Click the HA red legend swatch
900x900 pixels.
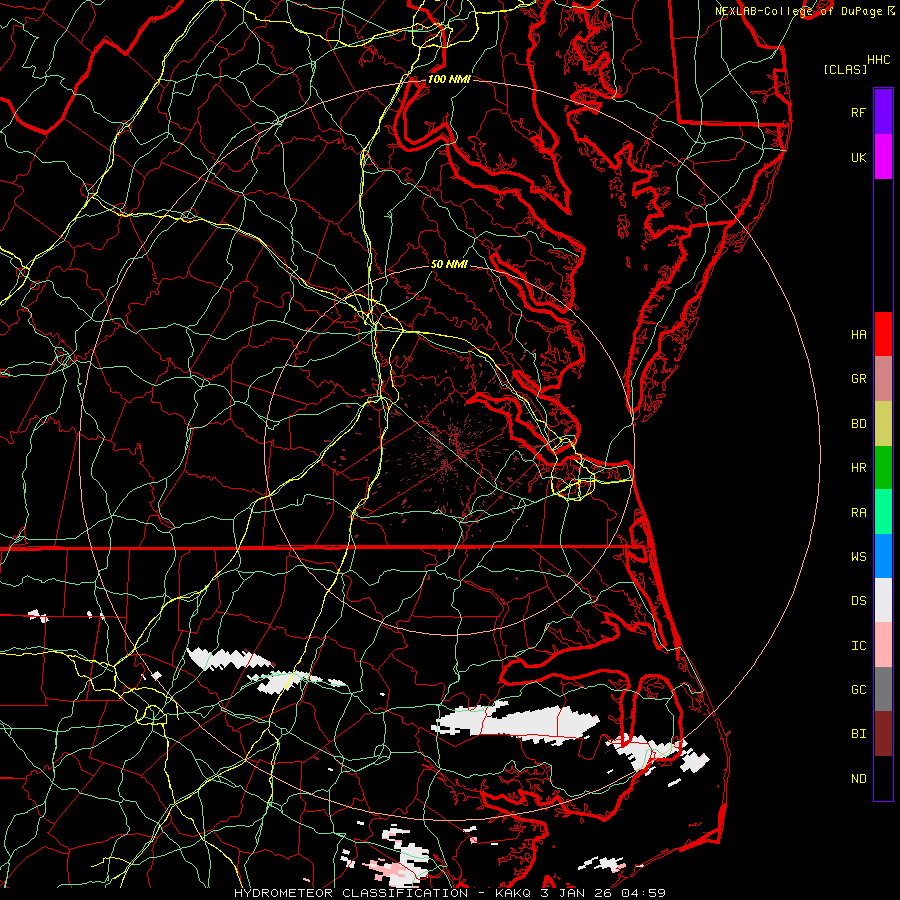point(883,334)
